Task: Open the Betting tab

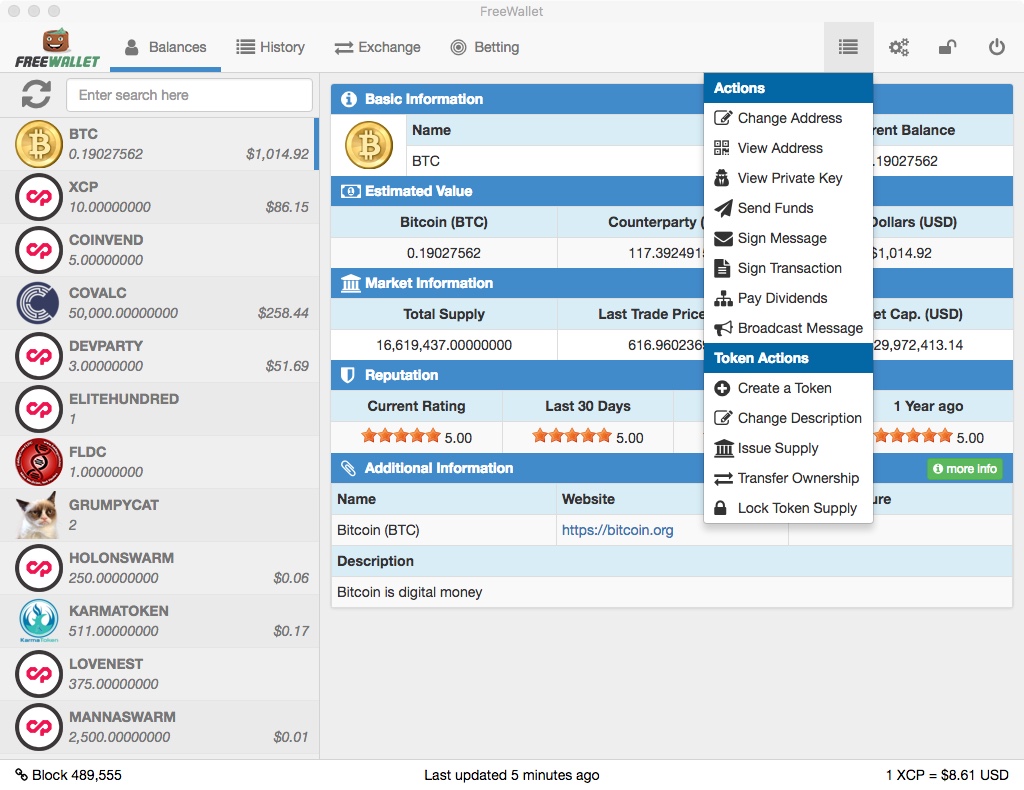Action: click(485, 47)
